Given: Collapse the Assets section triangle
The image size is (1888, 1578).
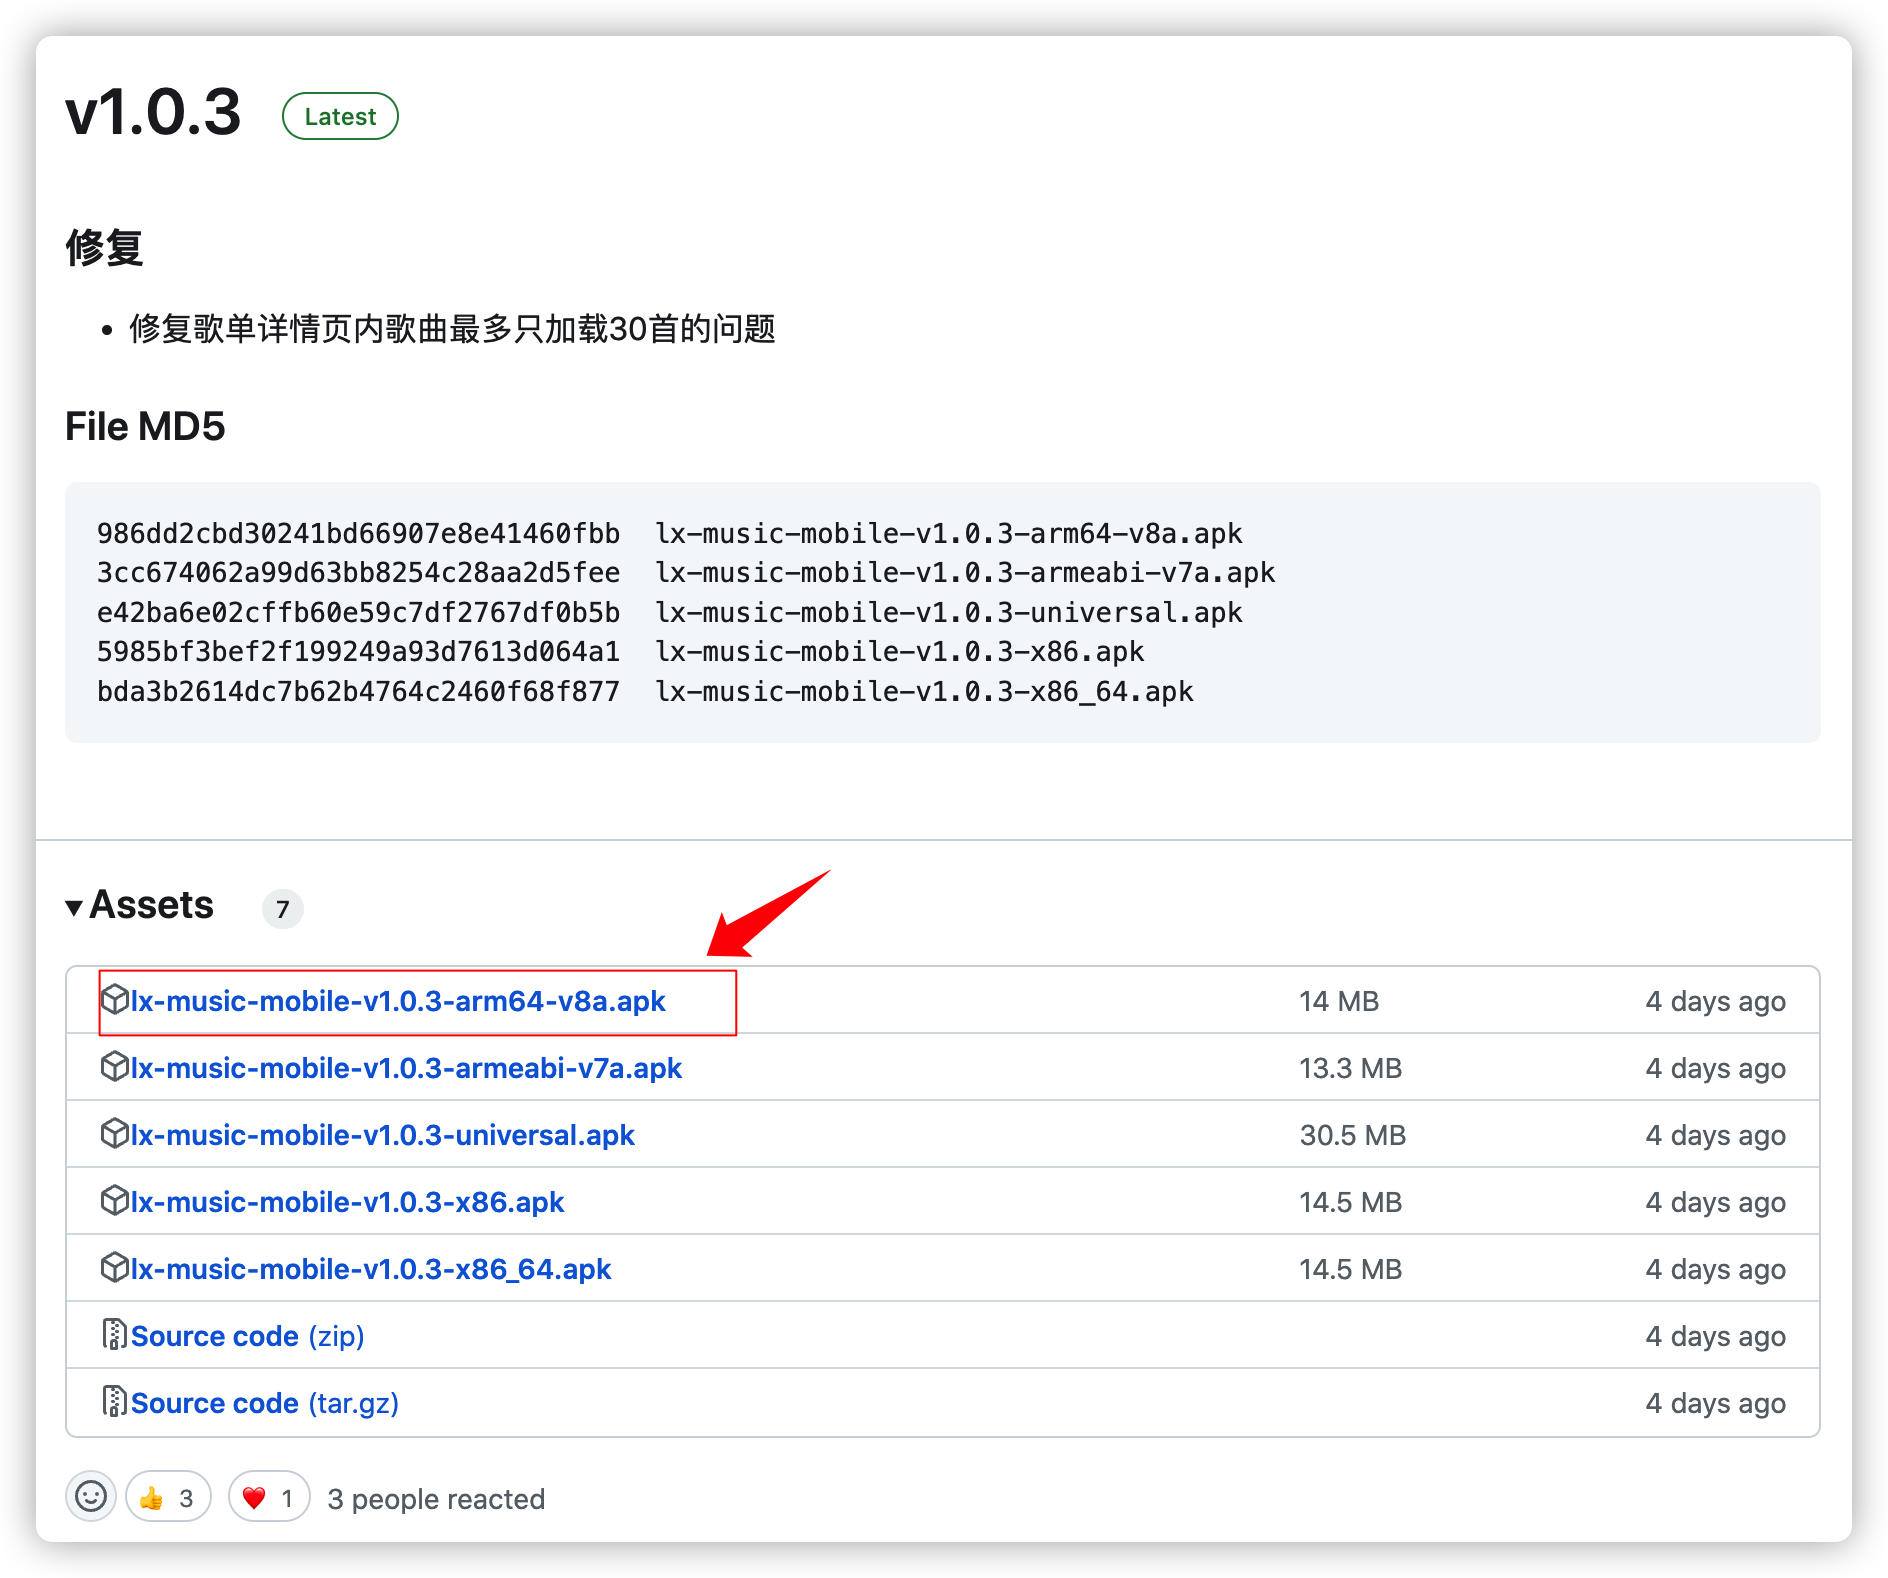Looking at the screenshot, I should tap(74, 908).
